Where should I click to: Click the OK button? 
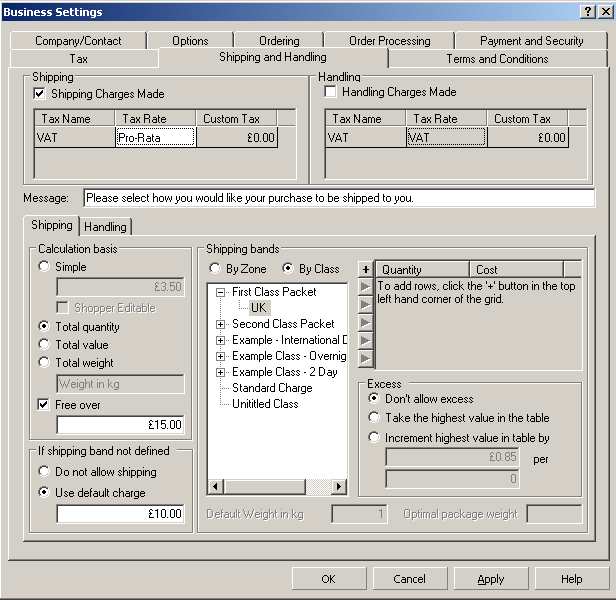tap(328, 579)
